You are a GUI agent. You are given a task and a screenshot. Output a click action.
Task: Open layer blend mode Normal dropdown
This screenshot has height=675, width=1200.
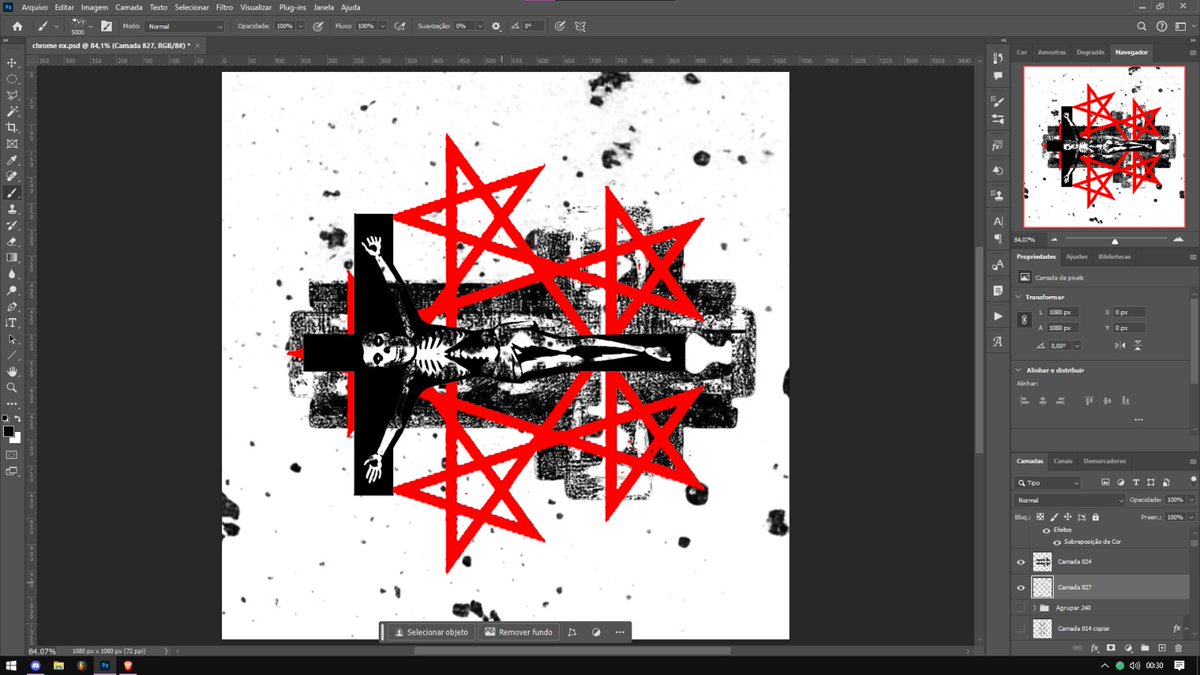tap(1070, 500)
